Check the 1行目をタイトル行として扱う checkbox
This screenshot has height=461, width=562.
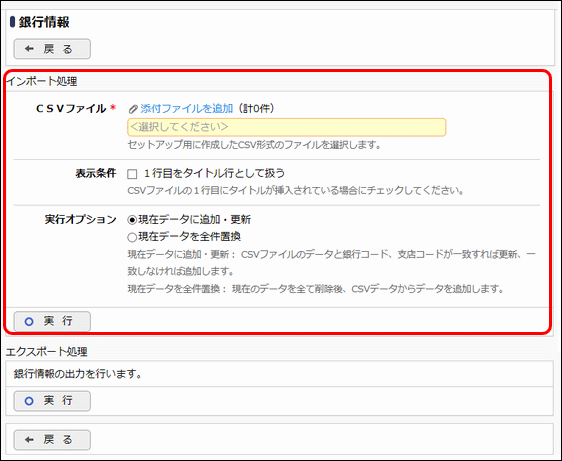pyautogui.click(x=132, y=174)
